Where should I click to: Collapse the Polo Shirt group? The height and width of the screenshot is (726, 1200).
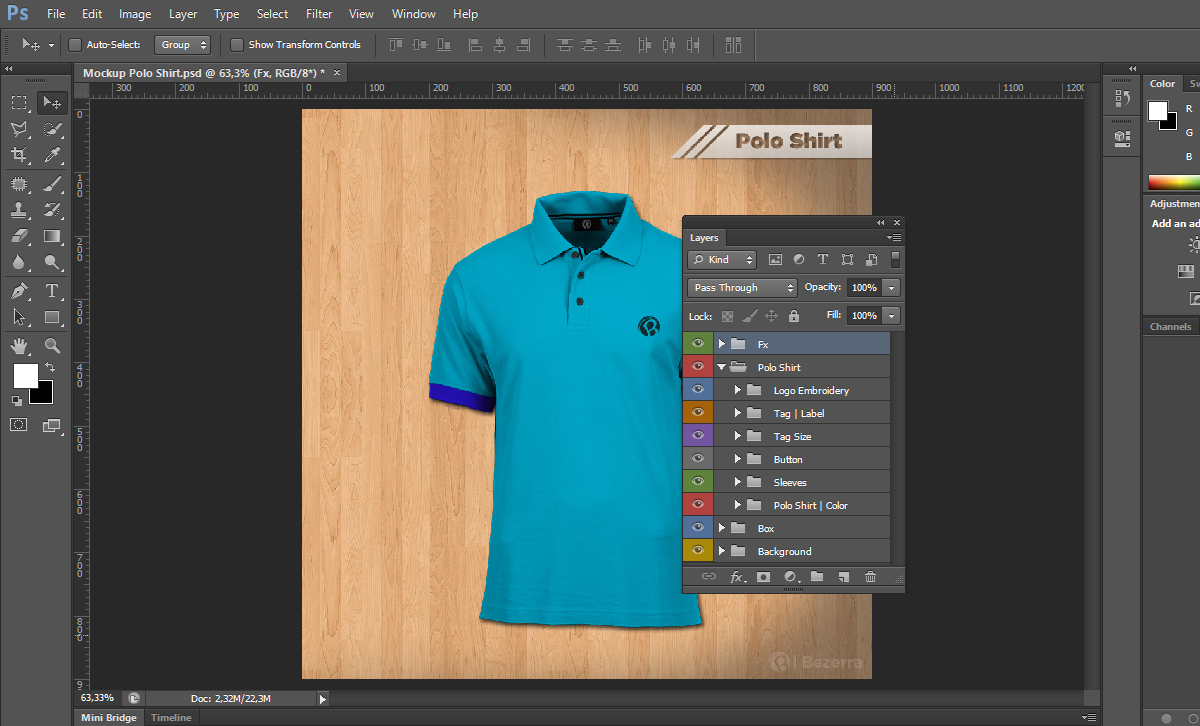[721, 367]
